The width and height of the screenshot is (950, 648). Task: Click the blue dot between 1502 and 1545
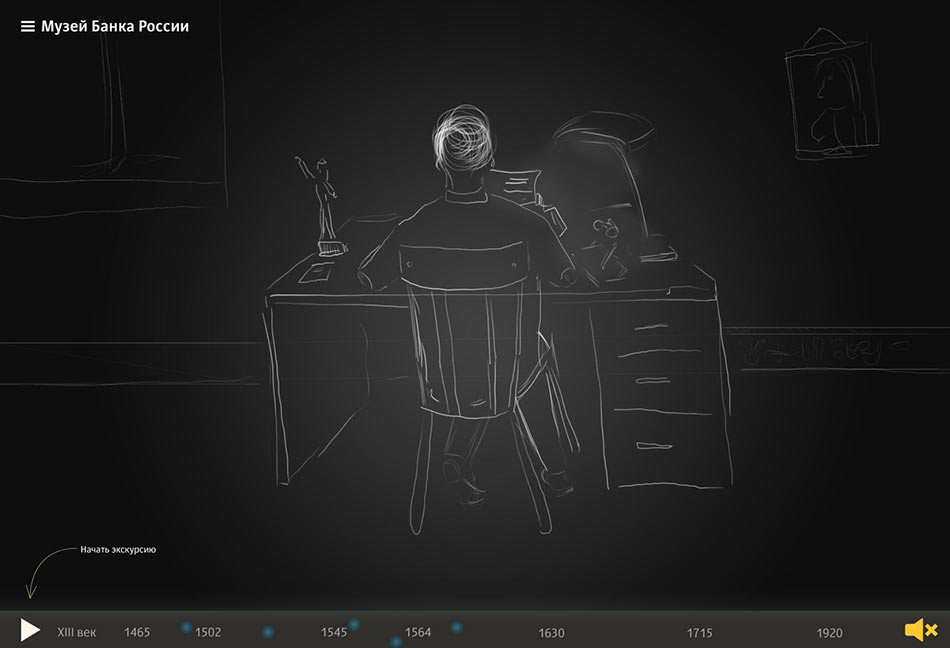tap(268, 632)
